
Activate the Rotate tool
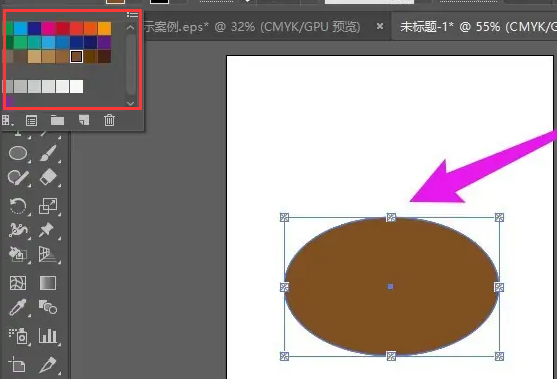pyautogui.click(x=18, y=206)
